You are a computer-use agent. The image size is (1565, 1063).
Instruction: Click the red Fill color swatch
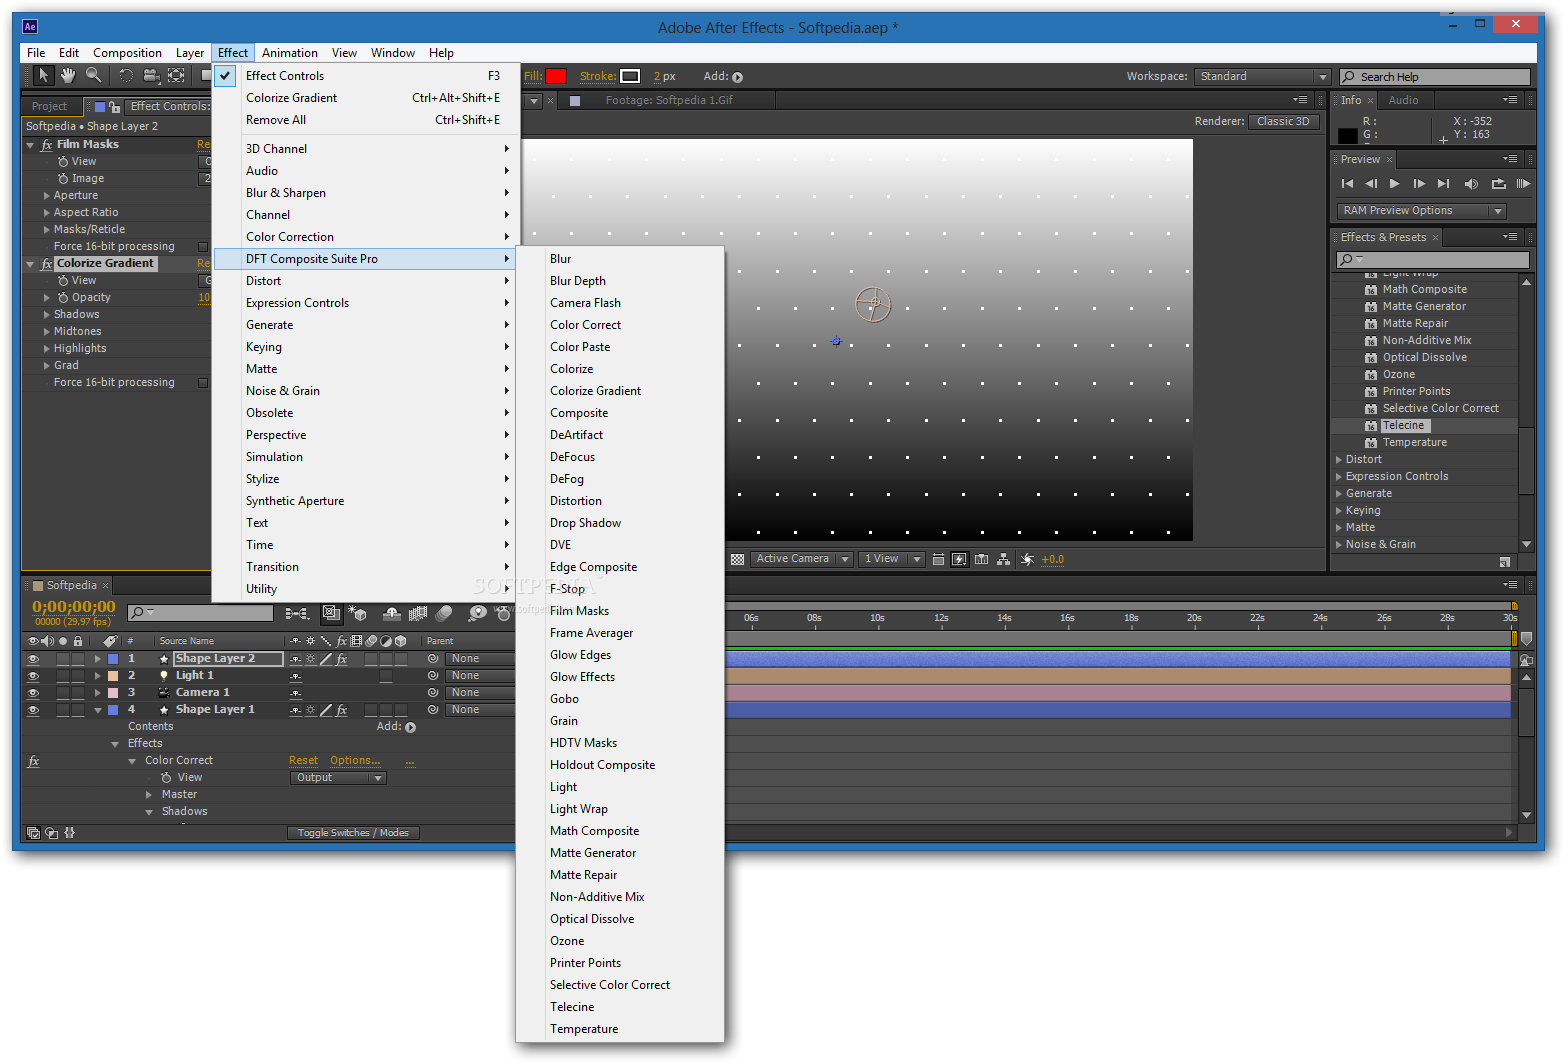[556, 77]
